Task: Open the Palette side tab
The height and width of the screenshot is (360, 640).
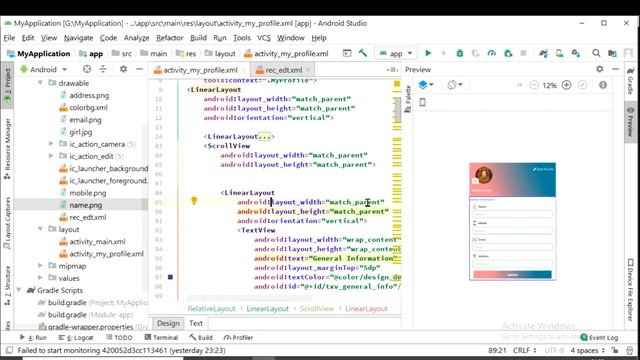Action: [407, 99]
